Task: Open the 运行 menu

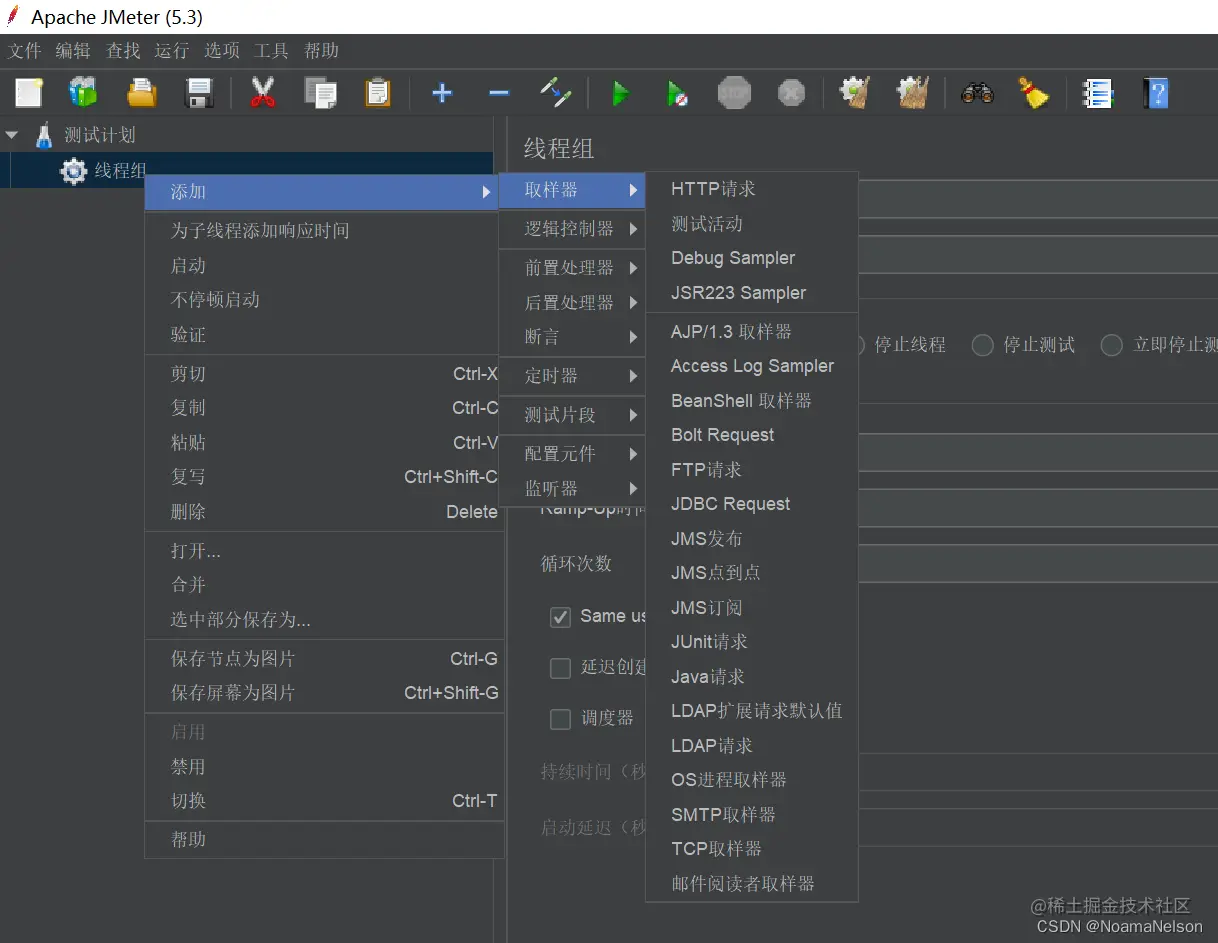Action: [171, 50]
